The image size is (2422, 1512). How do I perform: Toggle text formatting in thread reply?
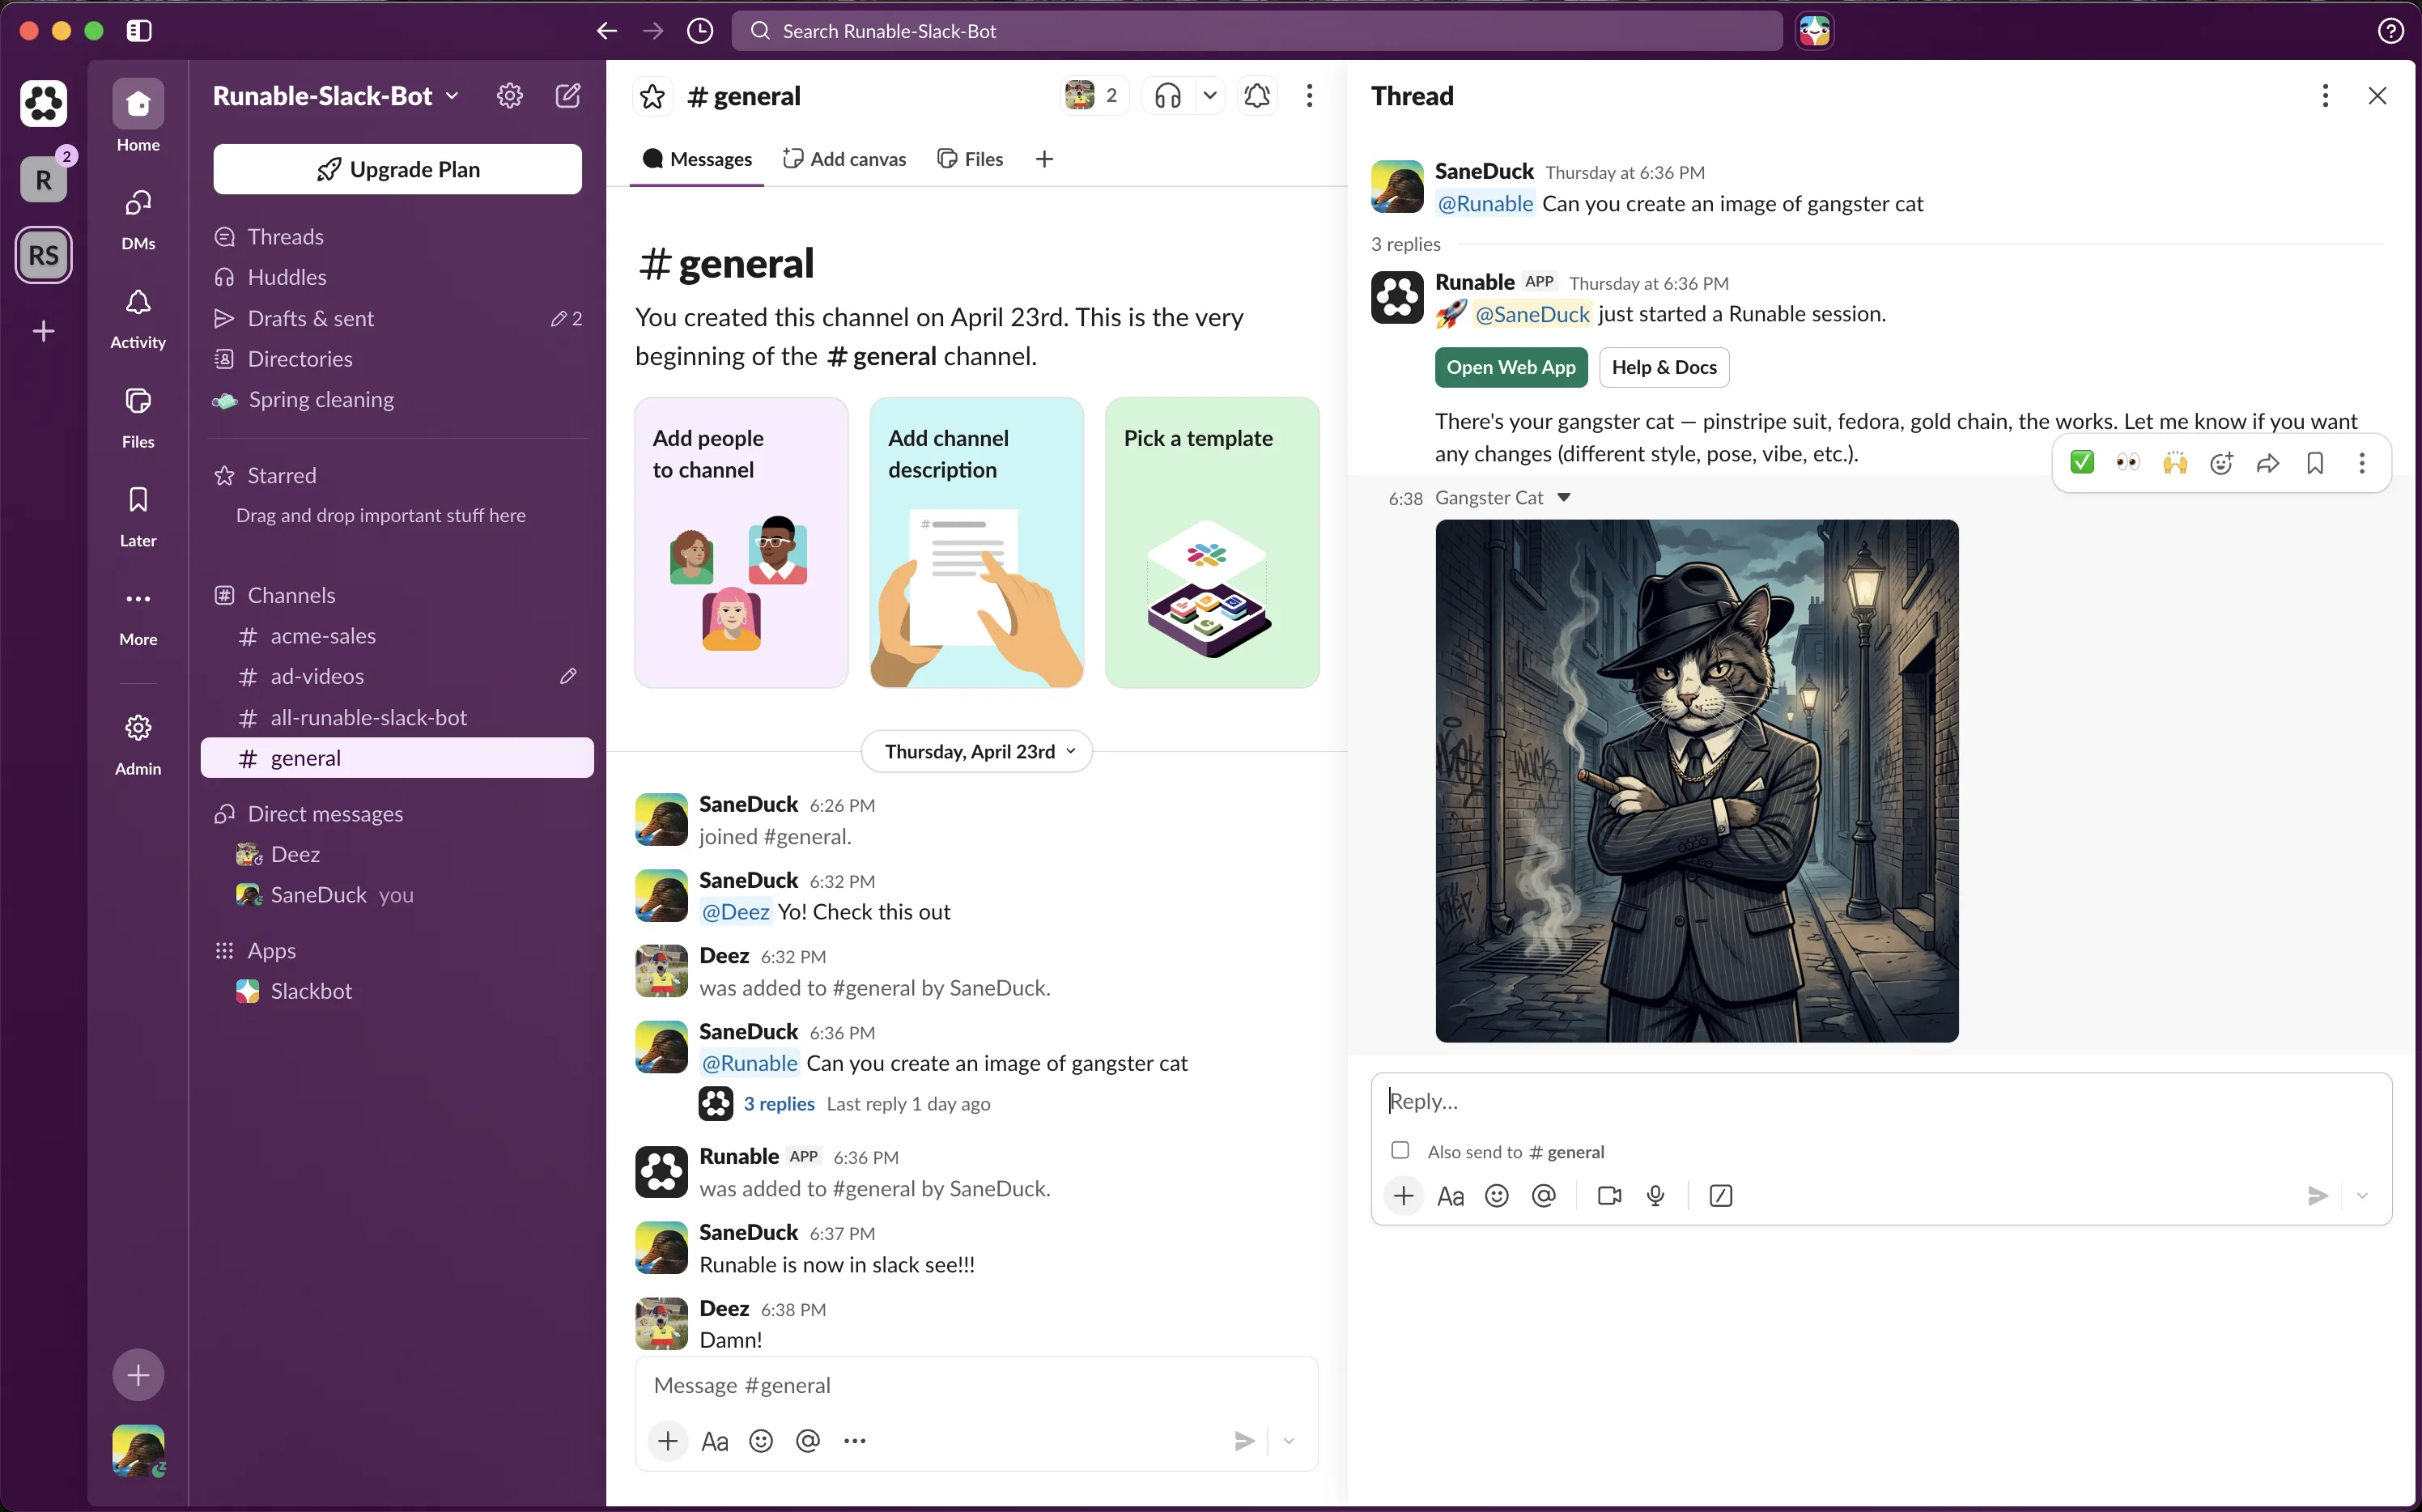[1450, 1196]
